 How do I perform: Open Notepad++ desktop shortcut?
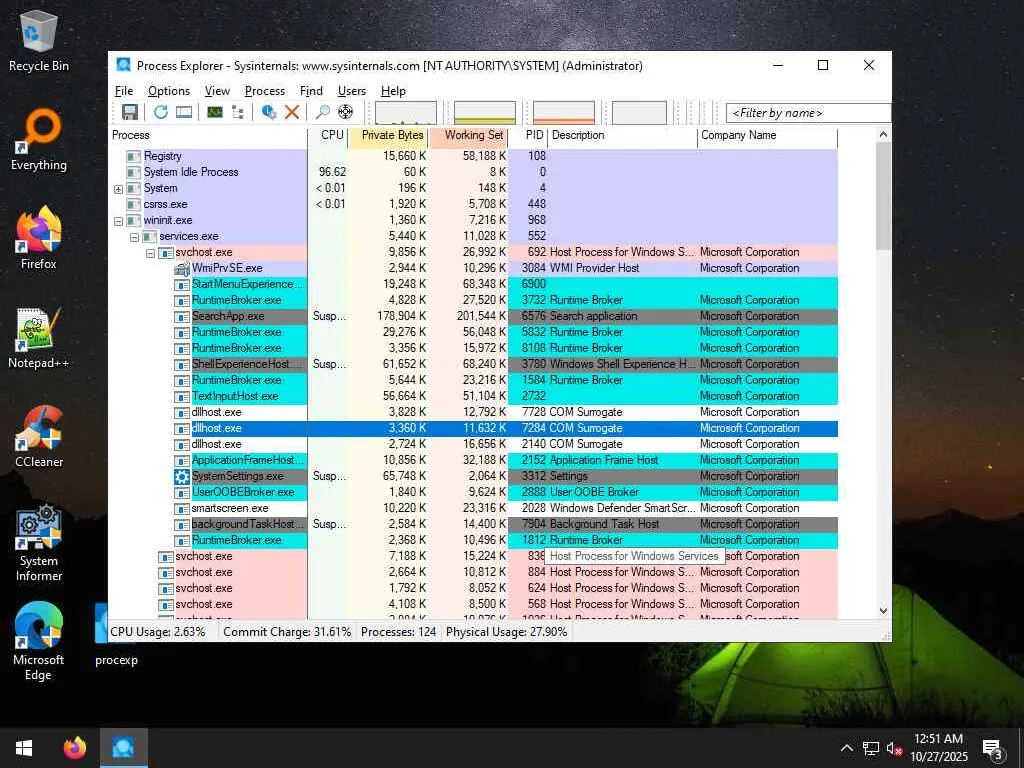(x=39, y=338)
